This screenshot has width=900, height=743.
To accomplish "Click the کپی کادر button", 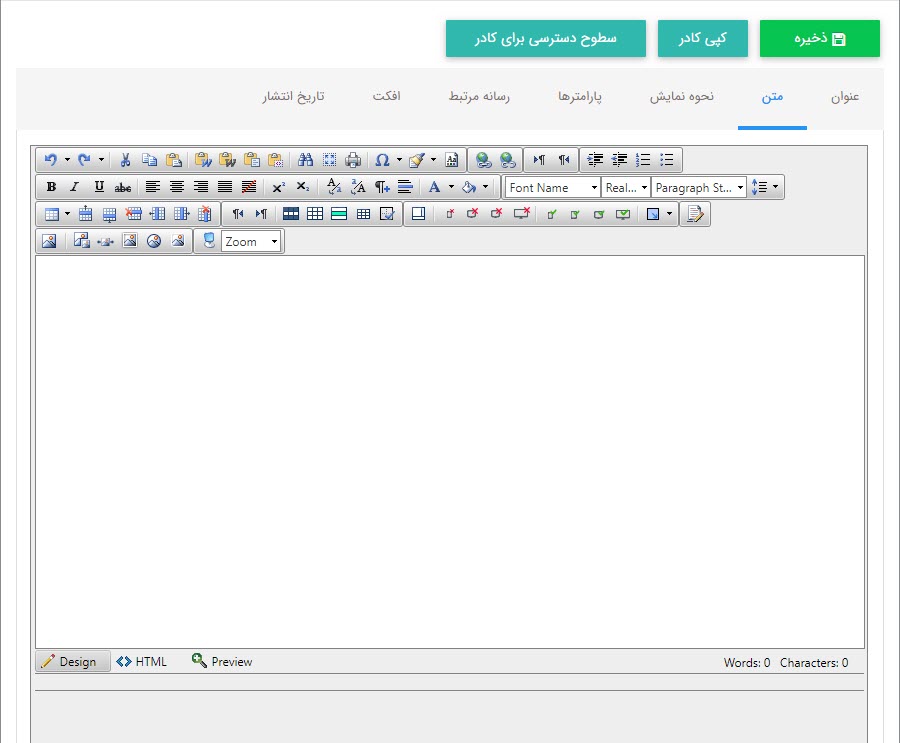I will [x=702, y=39].
